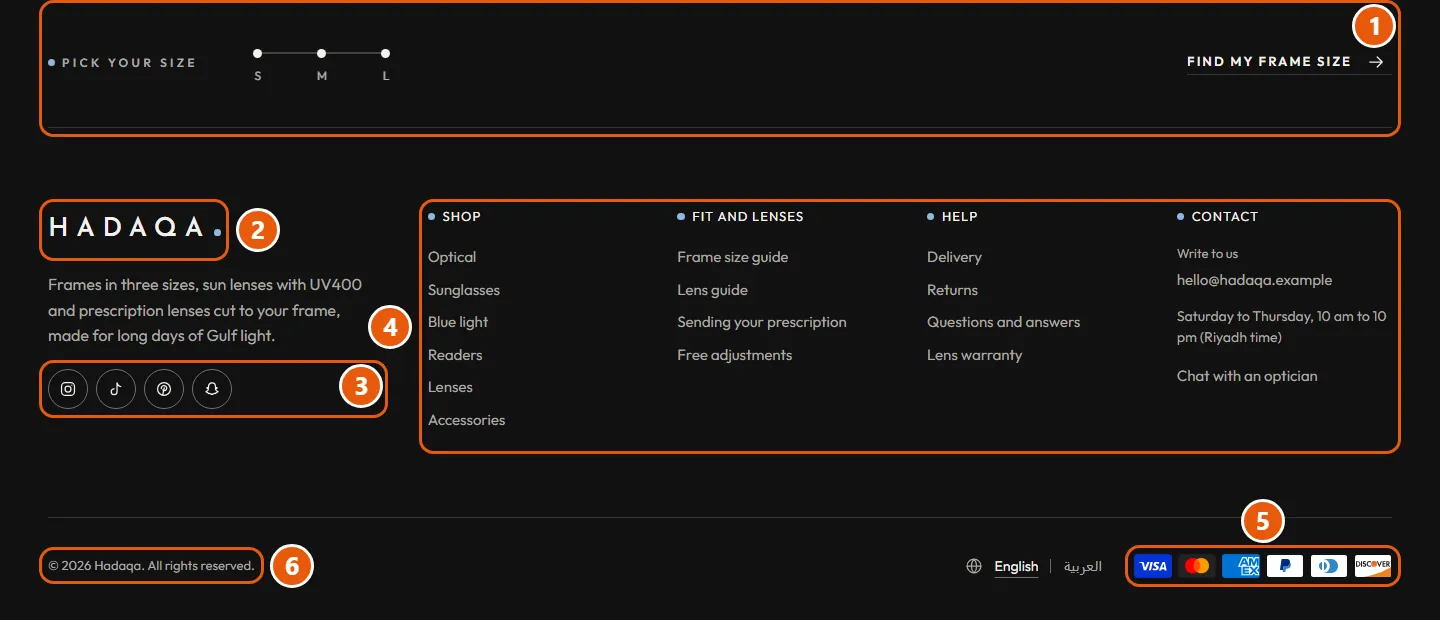Click the Discover payment icon

[x=1373, y=566]
